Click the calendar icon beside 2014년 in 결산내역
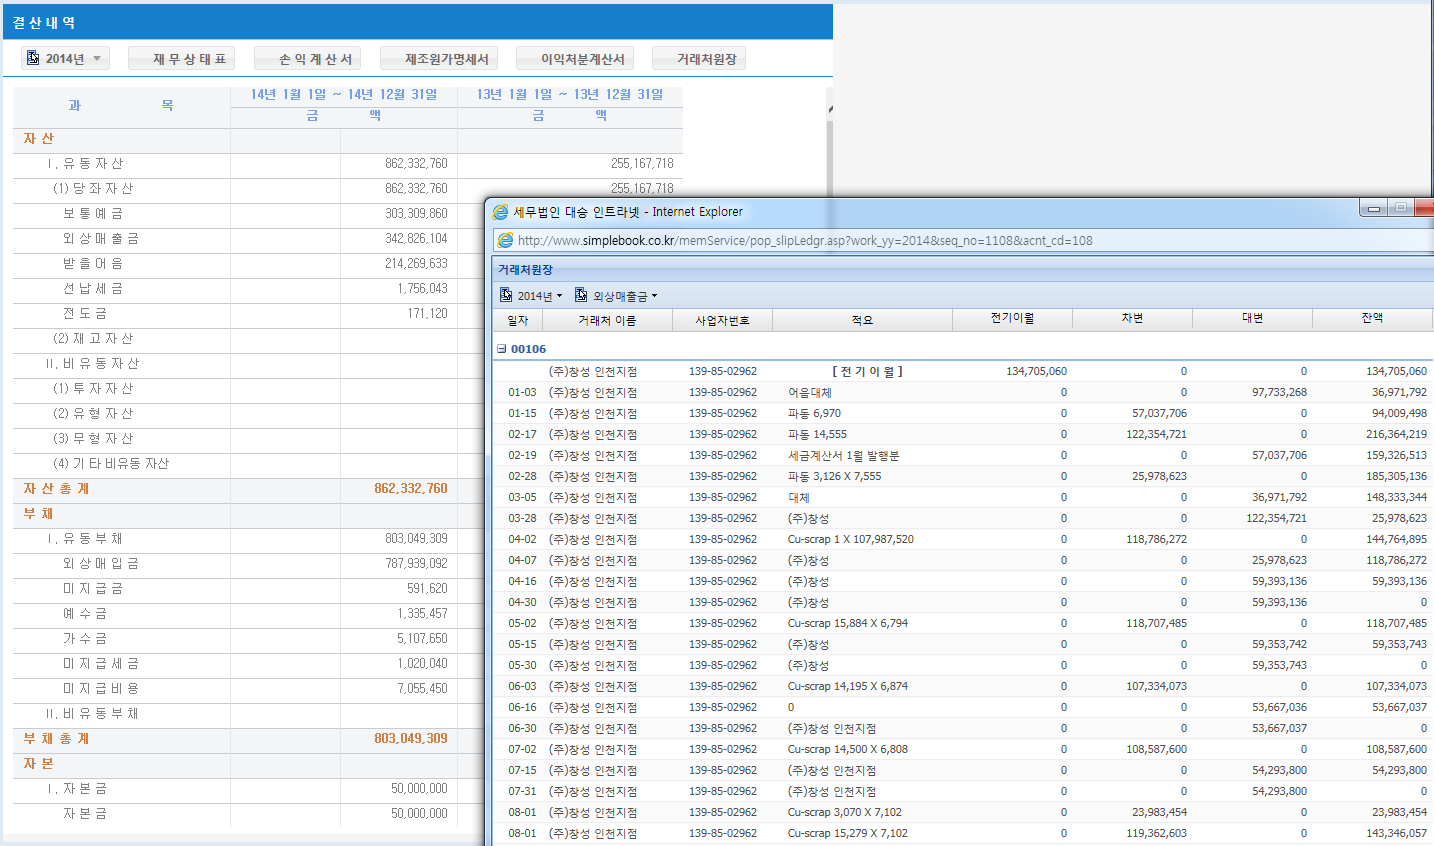This screenshot has height=846, width=1434. pyautogui.click(x=33, y=58)
